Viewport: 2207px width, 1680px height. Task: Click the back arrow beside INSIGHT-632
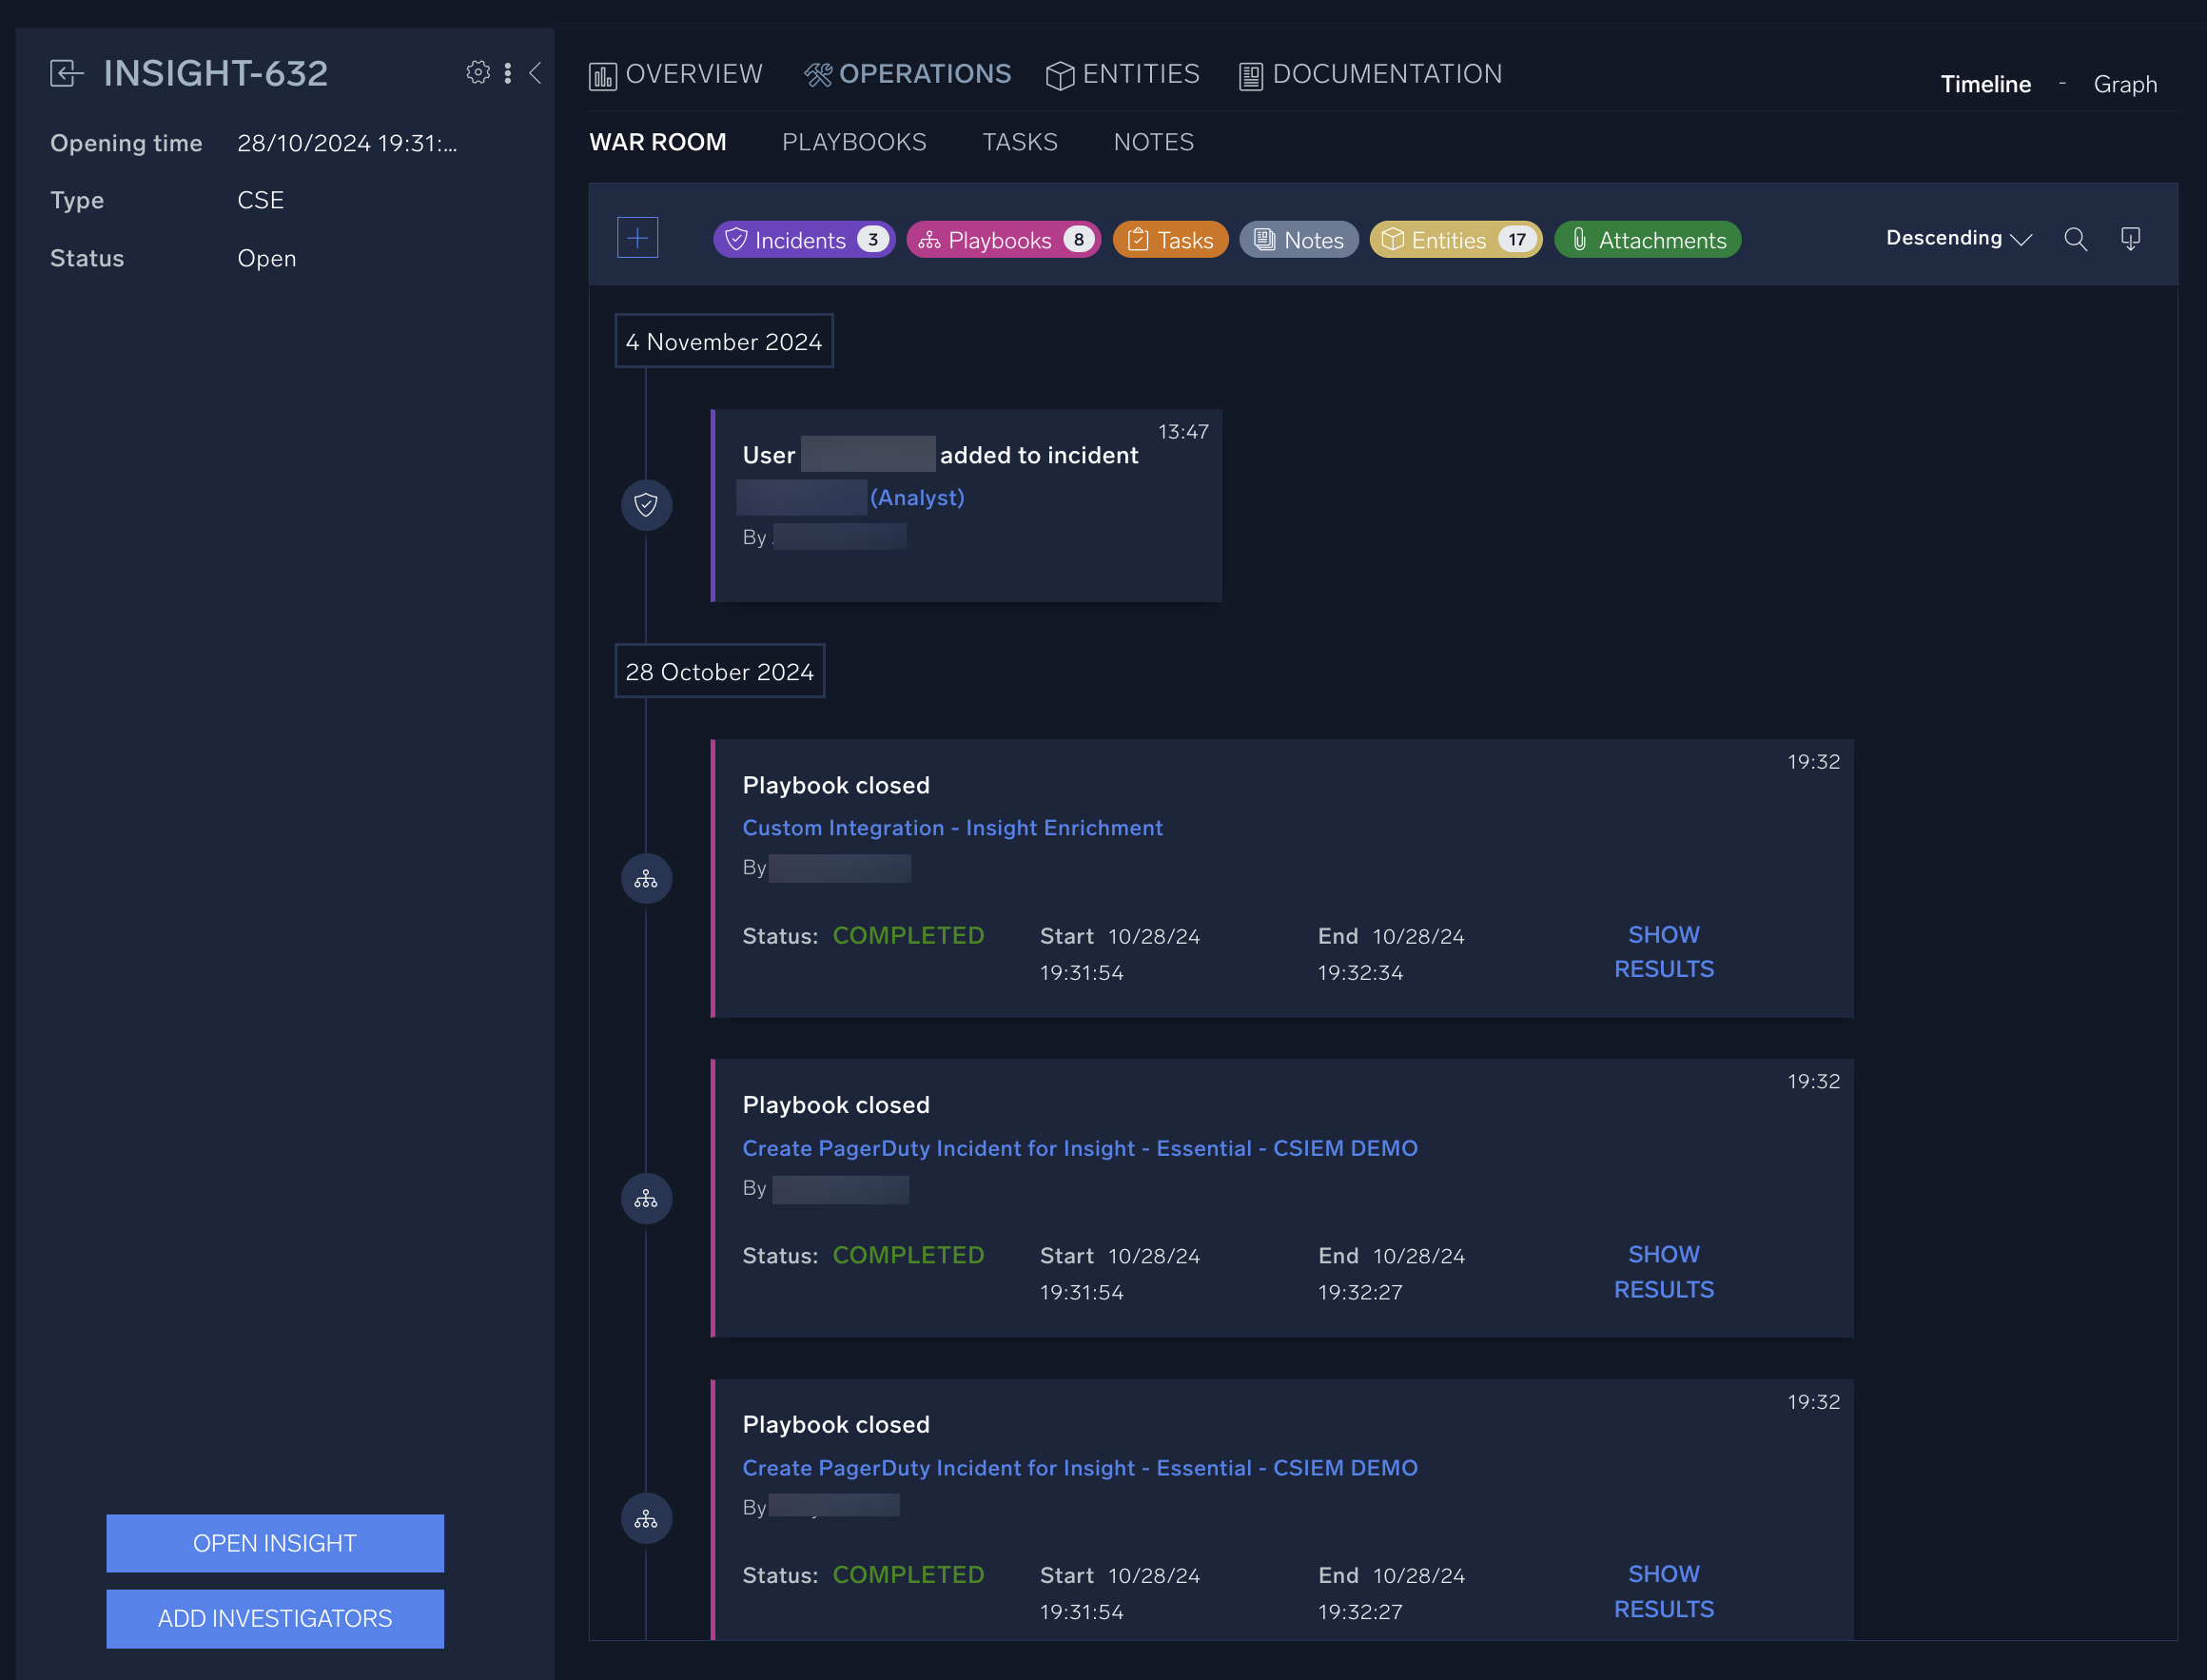(x=66, y=72)
